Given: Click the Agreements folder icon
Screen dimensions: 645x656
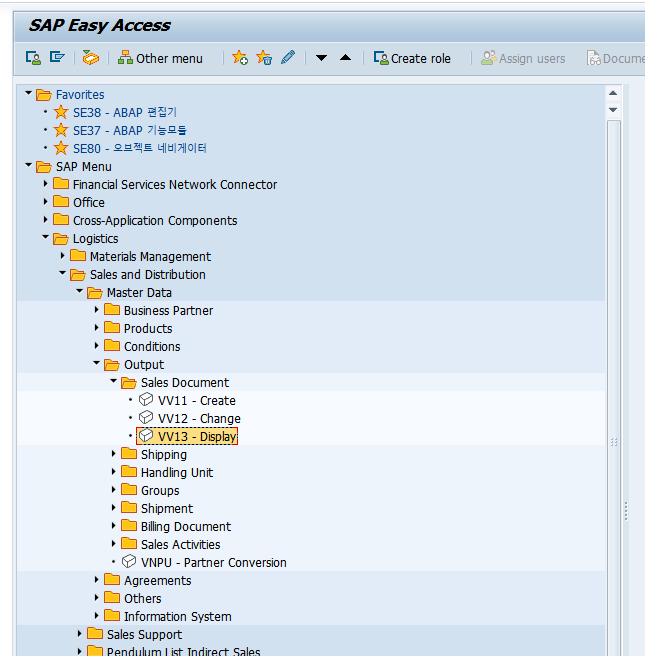Looking at the screenshot, I should (112, 579).
